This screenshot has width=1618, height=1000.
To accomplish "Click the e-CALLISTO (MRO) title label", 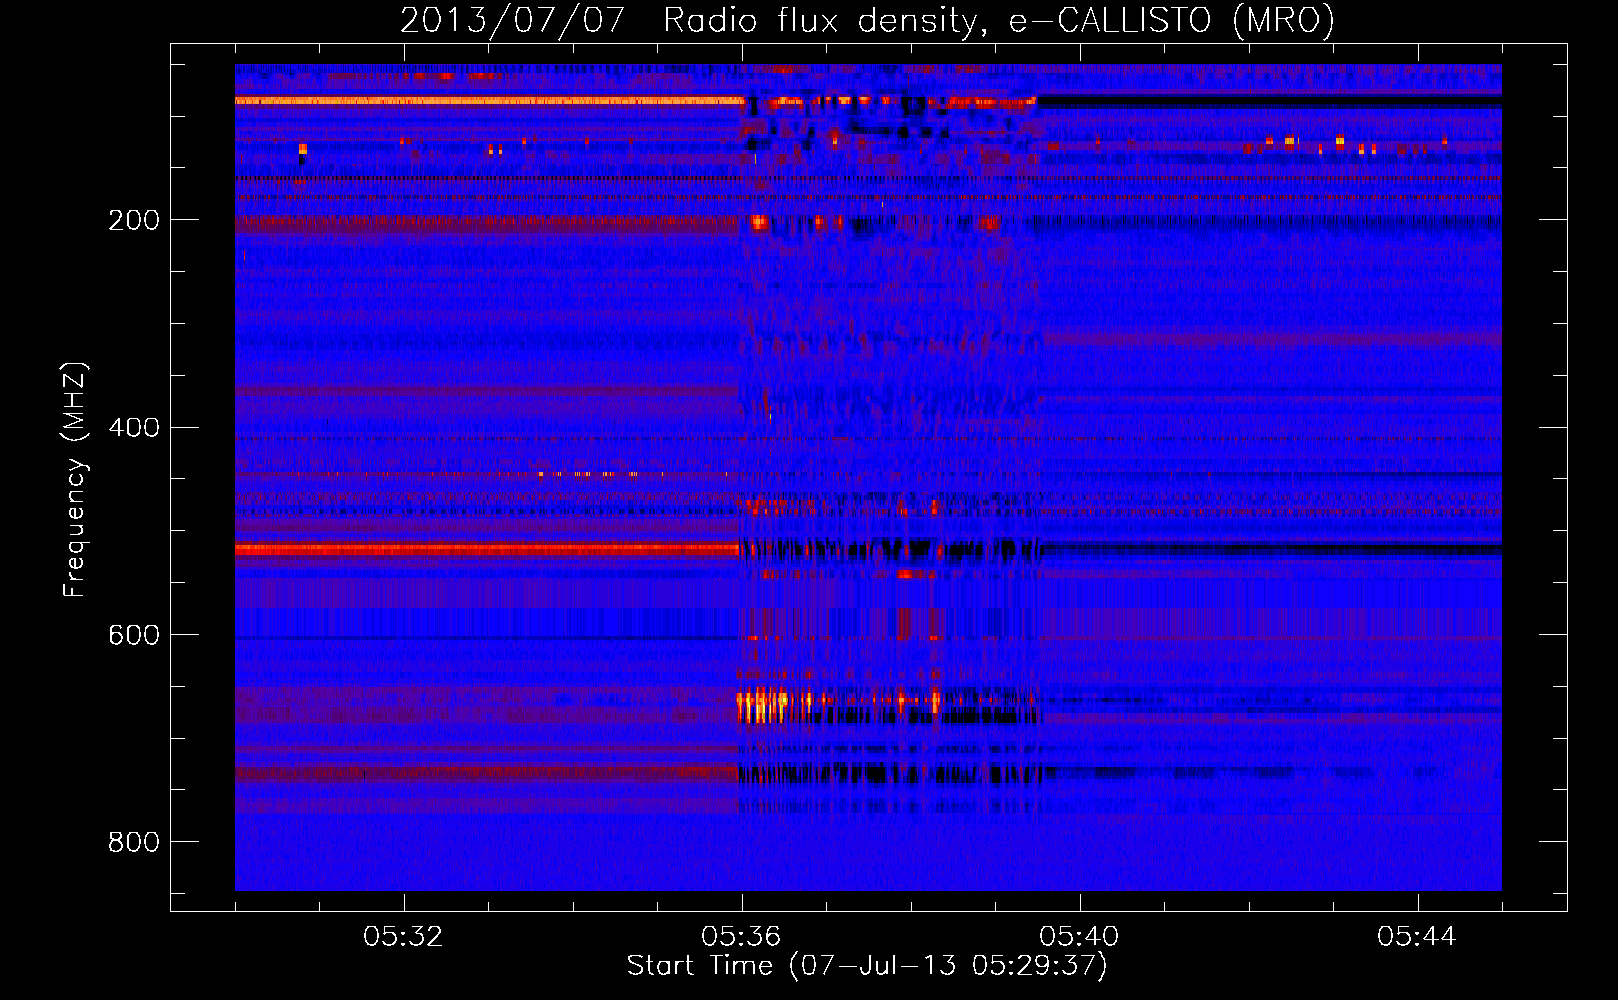I will click(1171, 20).
